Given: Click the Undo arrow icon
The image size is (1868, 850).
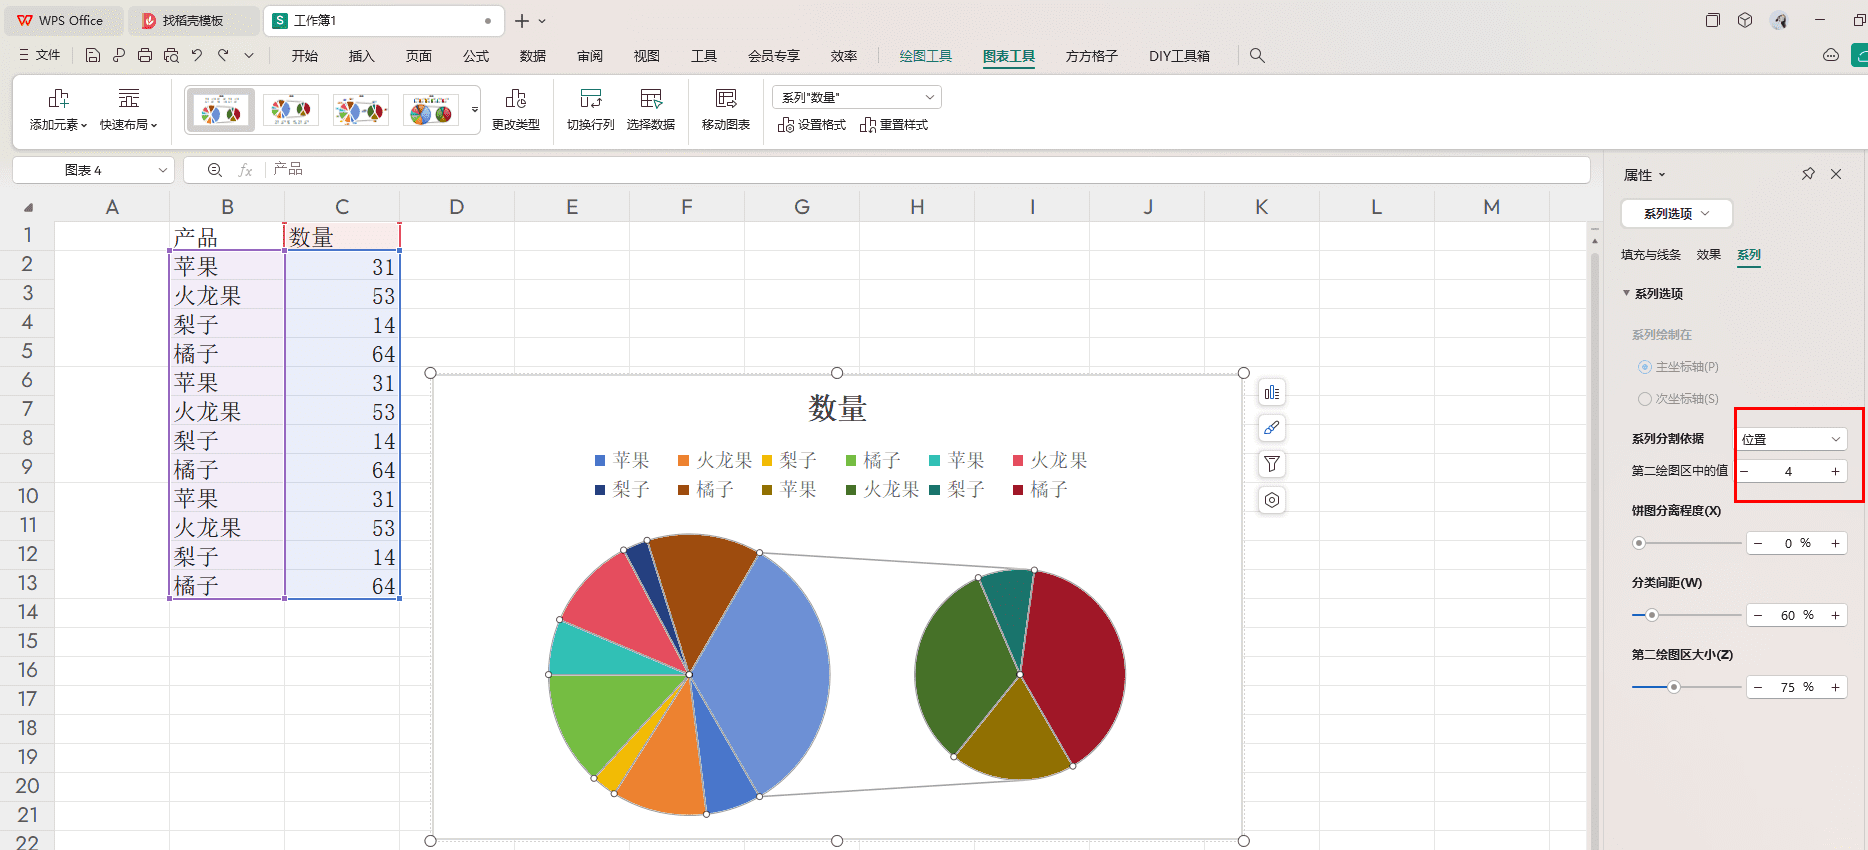Looking at the screenshot, I should [x=197, y=56].
